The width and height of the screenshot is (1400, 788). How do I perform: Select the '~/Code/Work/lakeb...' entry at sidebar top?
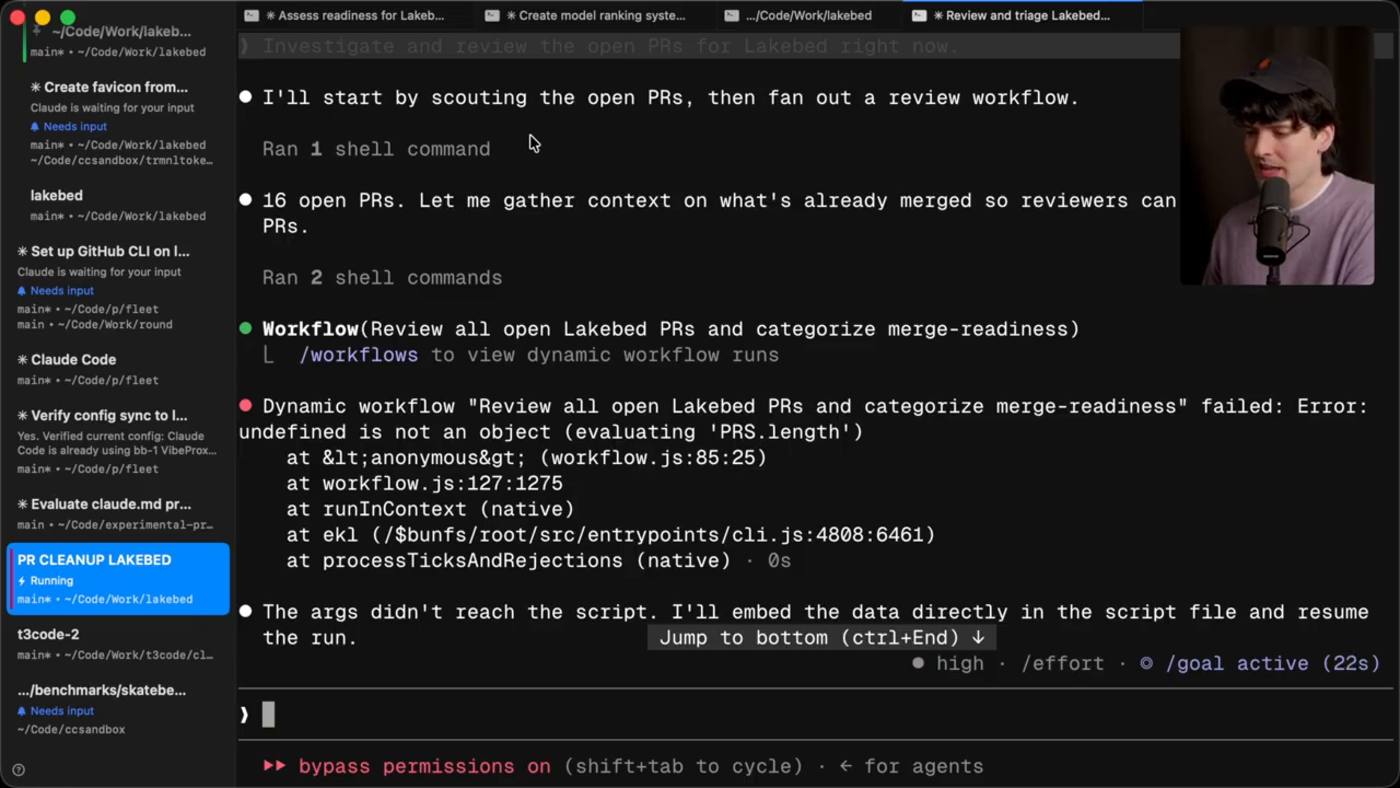118,41
